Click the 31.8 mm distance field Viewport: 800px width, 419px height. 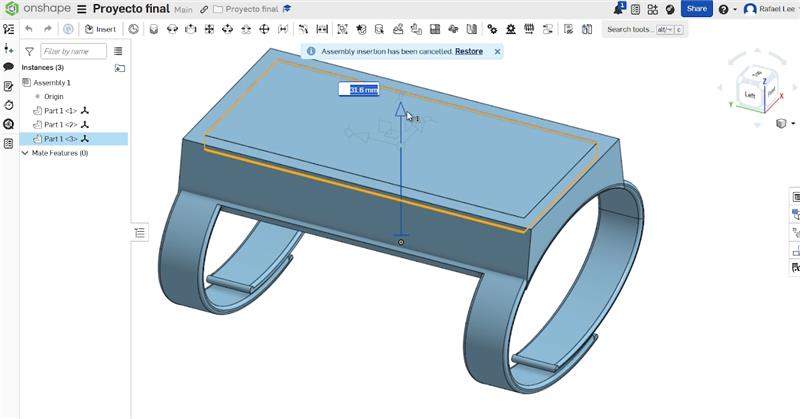[359, 90]
